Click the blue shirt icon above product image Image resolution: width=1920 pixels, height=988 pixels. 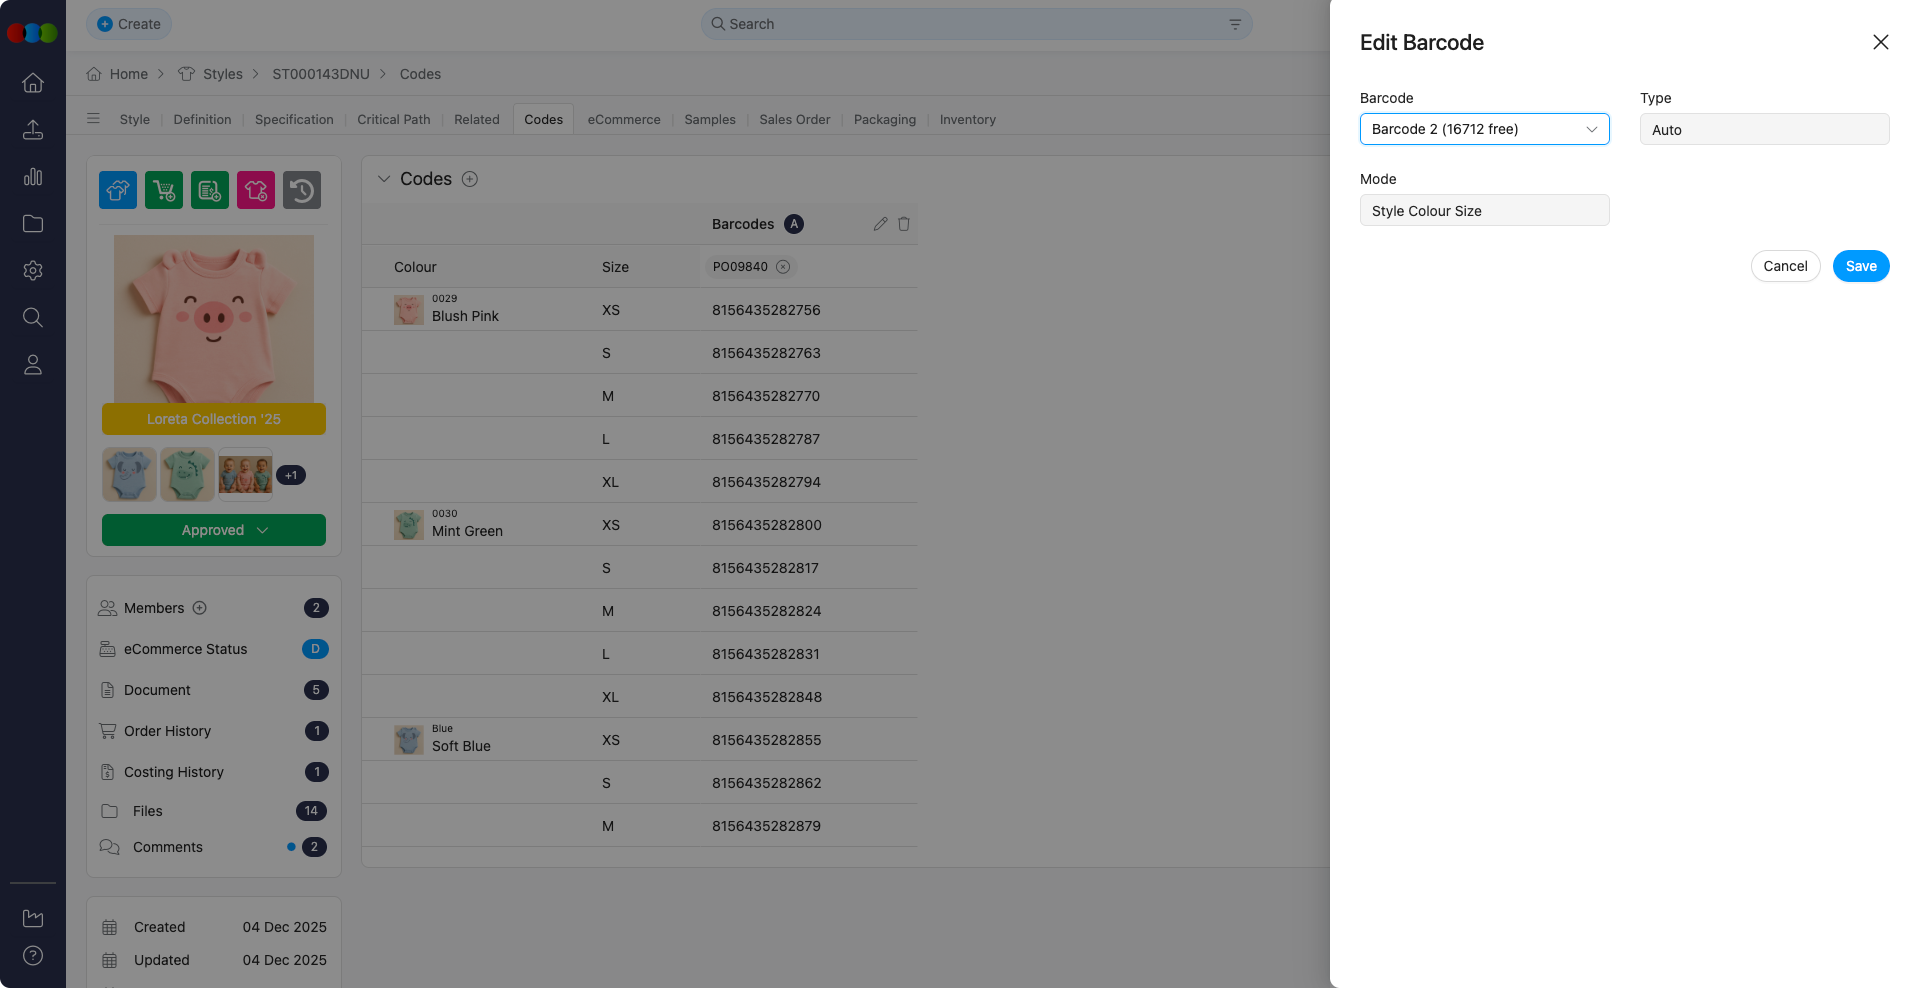point(118,190)
